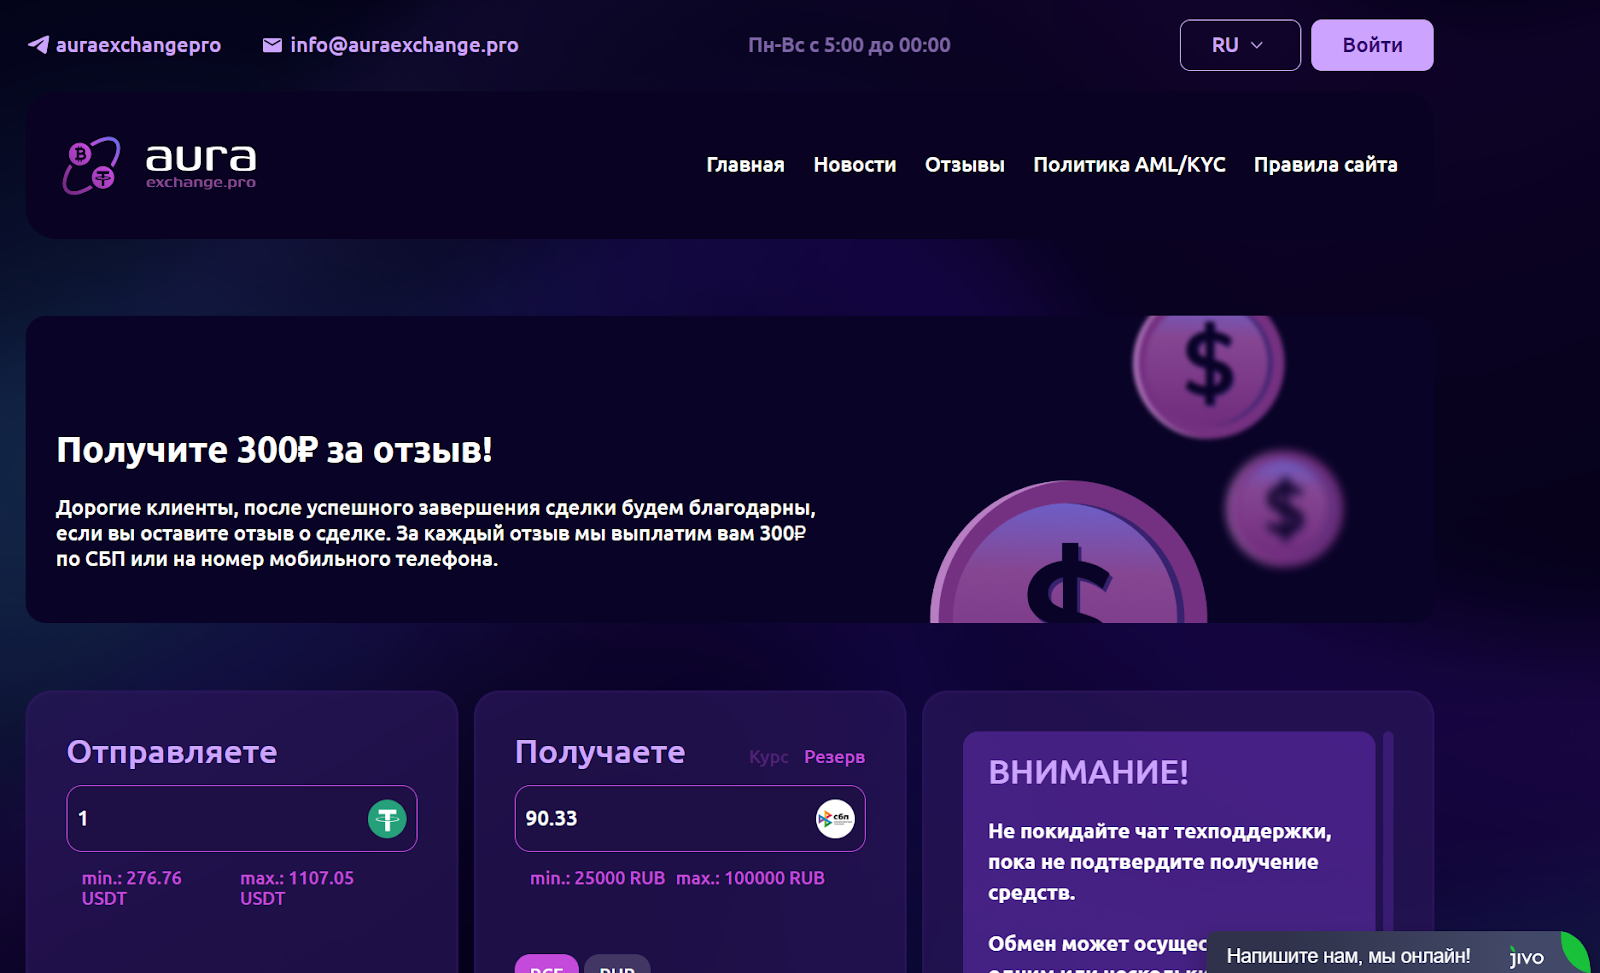Image resolution: width=1600 pixels, height=973 pixels.
Task: Toggle the Резерв display option
Action: (834, 757)
